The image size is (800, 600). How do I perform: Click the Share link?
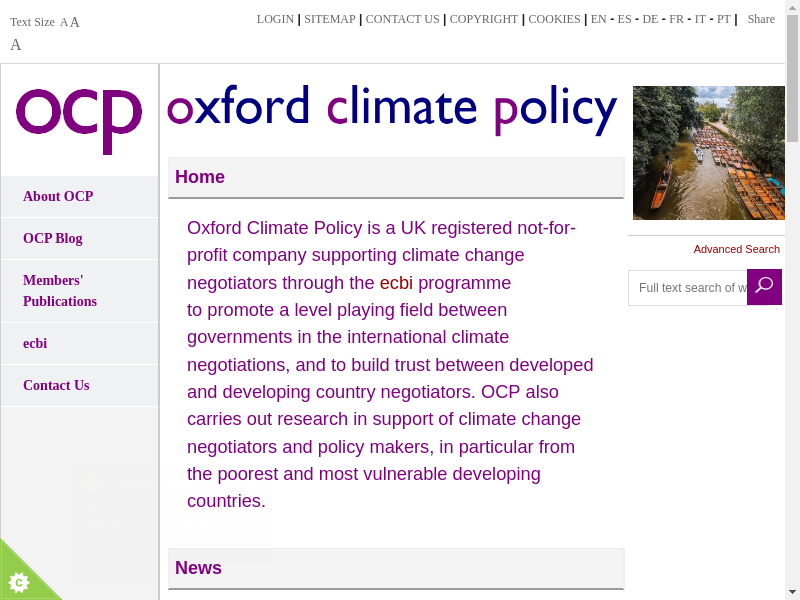point(761,19)
